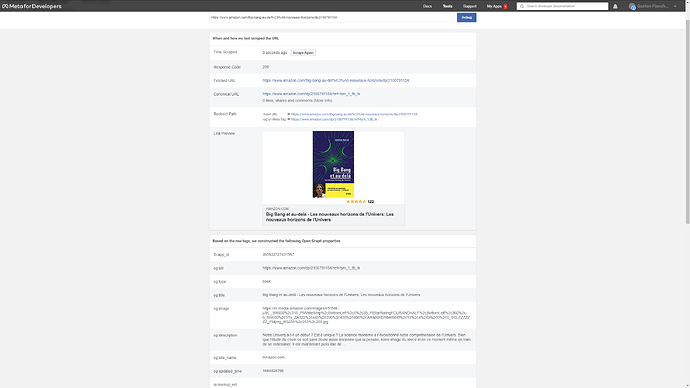Click the Scrape Again button
This screenshot has height=388, width=690.
coord(303,53)
